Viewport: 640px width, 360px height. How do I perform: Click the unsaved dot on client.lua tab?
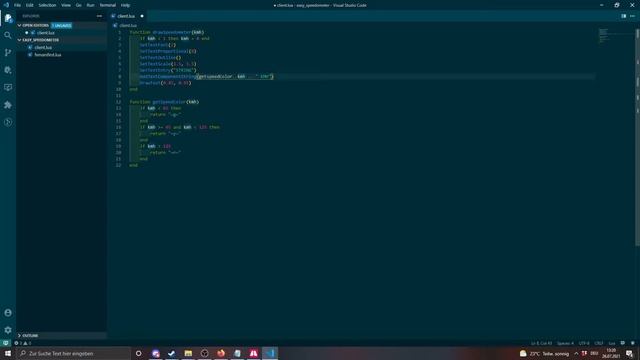click(x=142, y=16)
